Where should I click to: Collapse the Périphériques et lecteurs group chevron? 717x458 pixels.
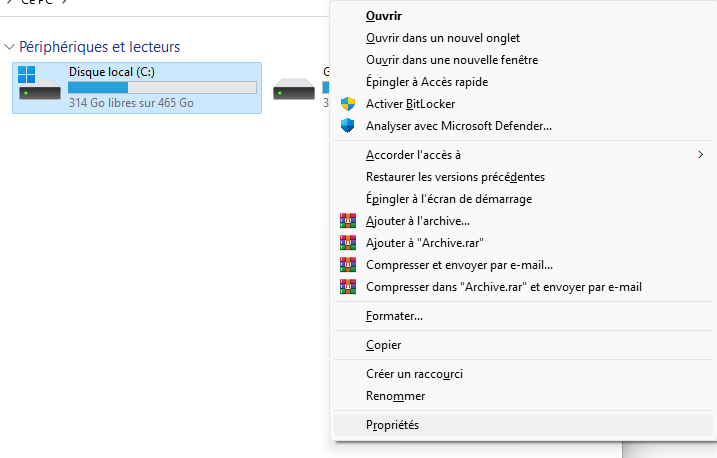9,47
